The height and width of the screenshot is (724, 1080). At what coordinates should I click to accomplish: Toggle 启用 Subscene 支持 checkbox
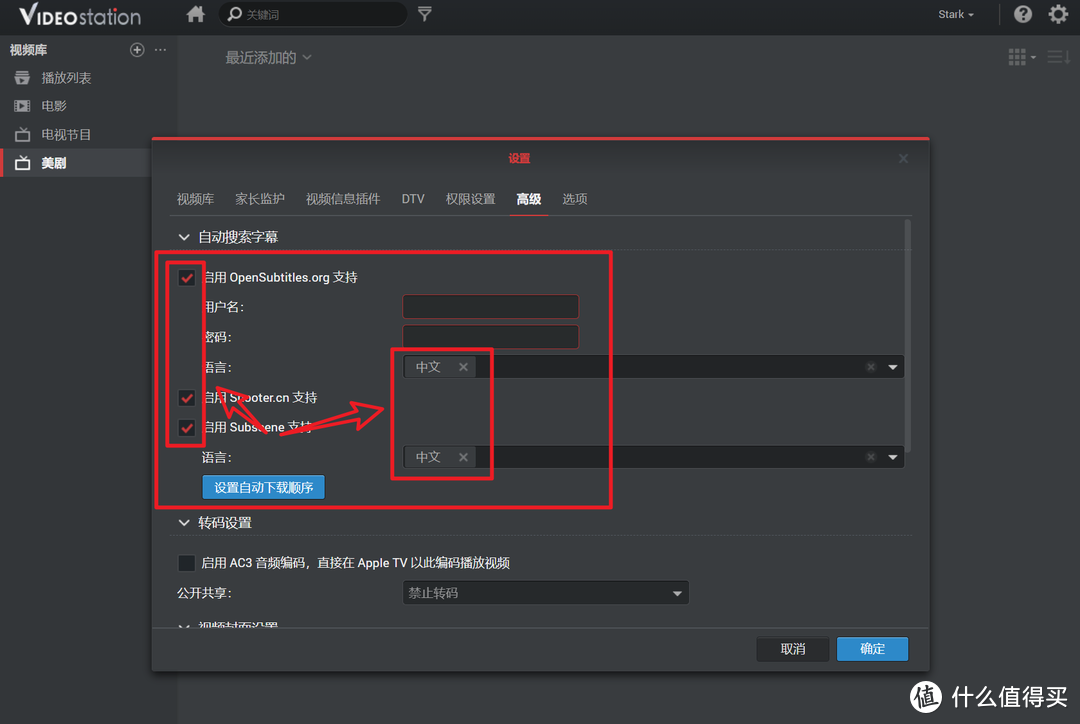click(187, 427)
